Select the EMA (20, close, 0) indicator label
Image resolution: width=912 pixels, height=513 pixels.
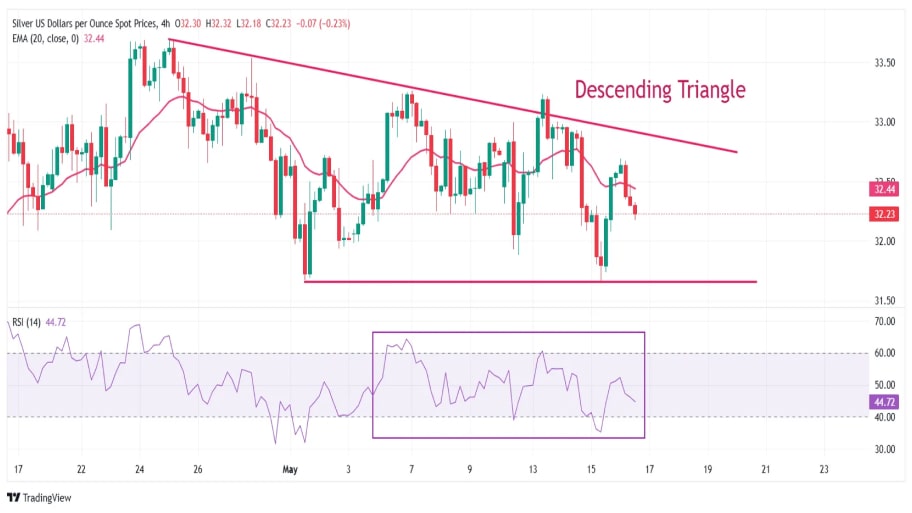click(x=45, y=38)
